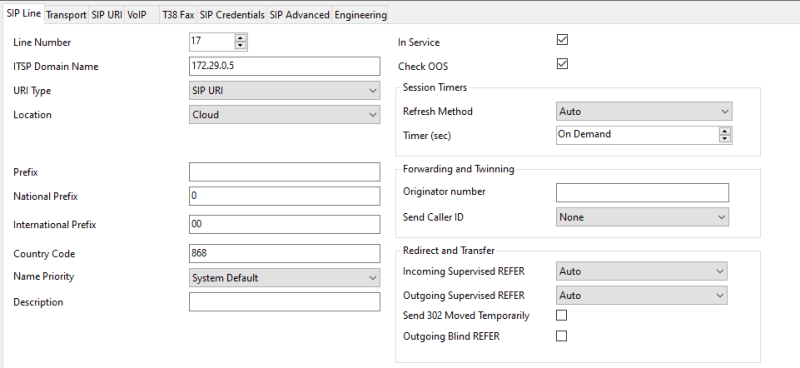Switch to the Transport tab
800x368 pixels.
pyautogui.click(x=66, y=15)
